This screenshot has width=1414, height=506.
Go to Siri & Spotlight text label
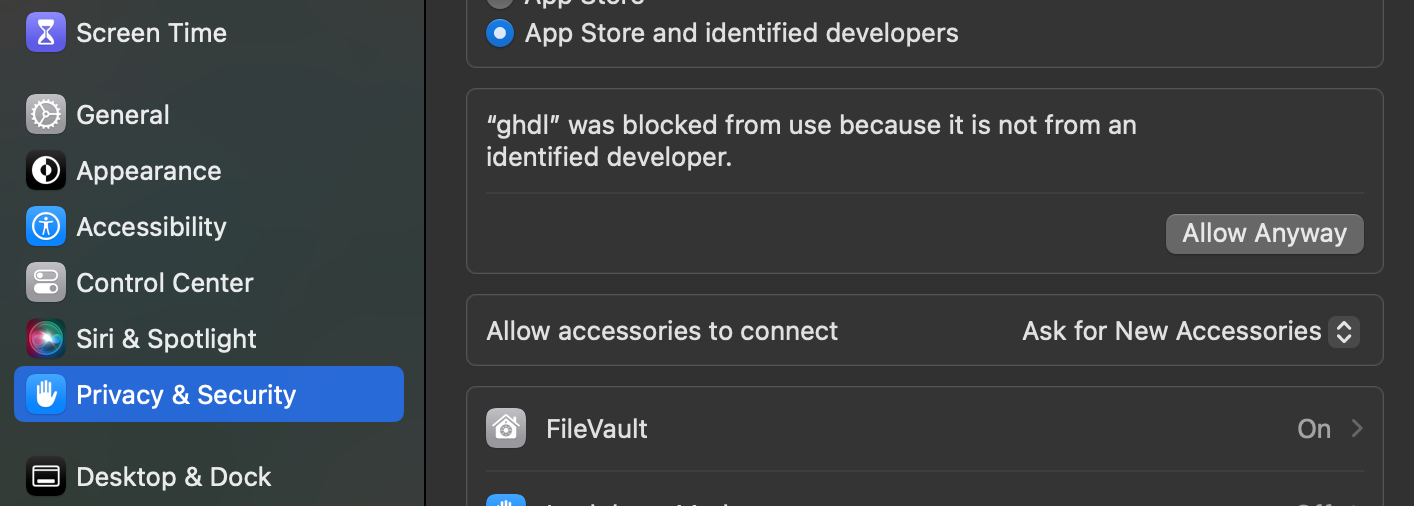(x=166, y=339)
